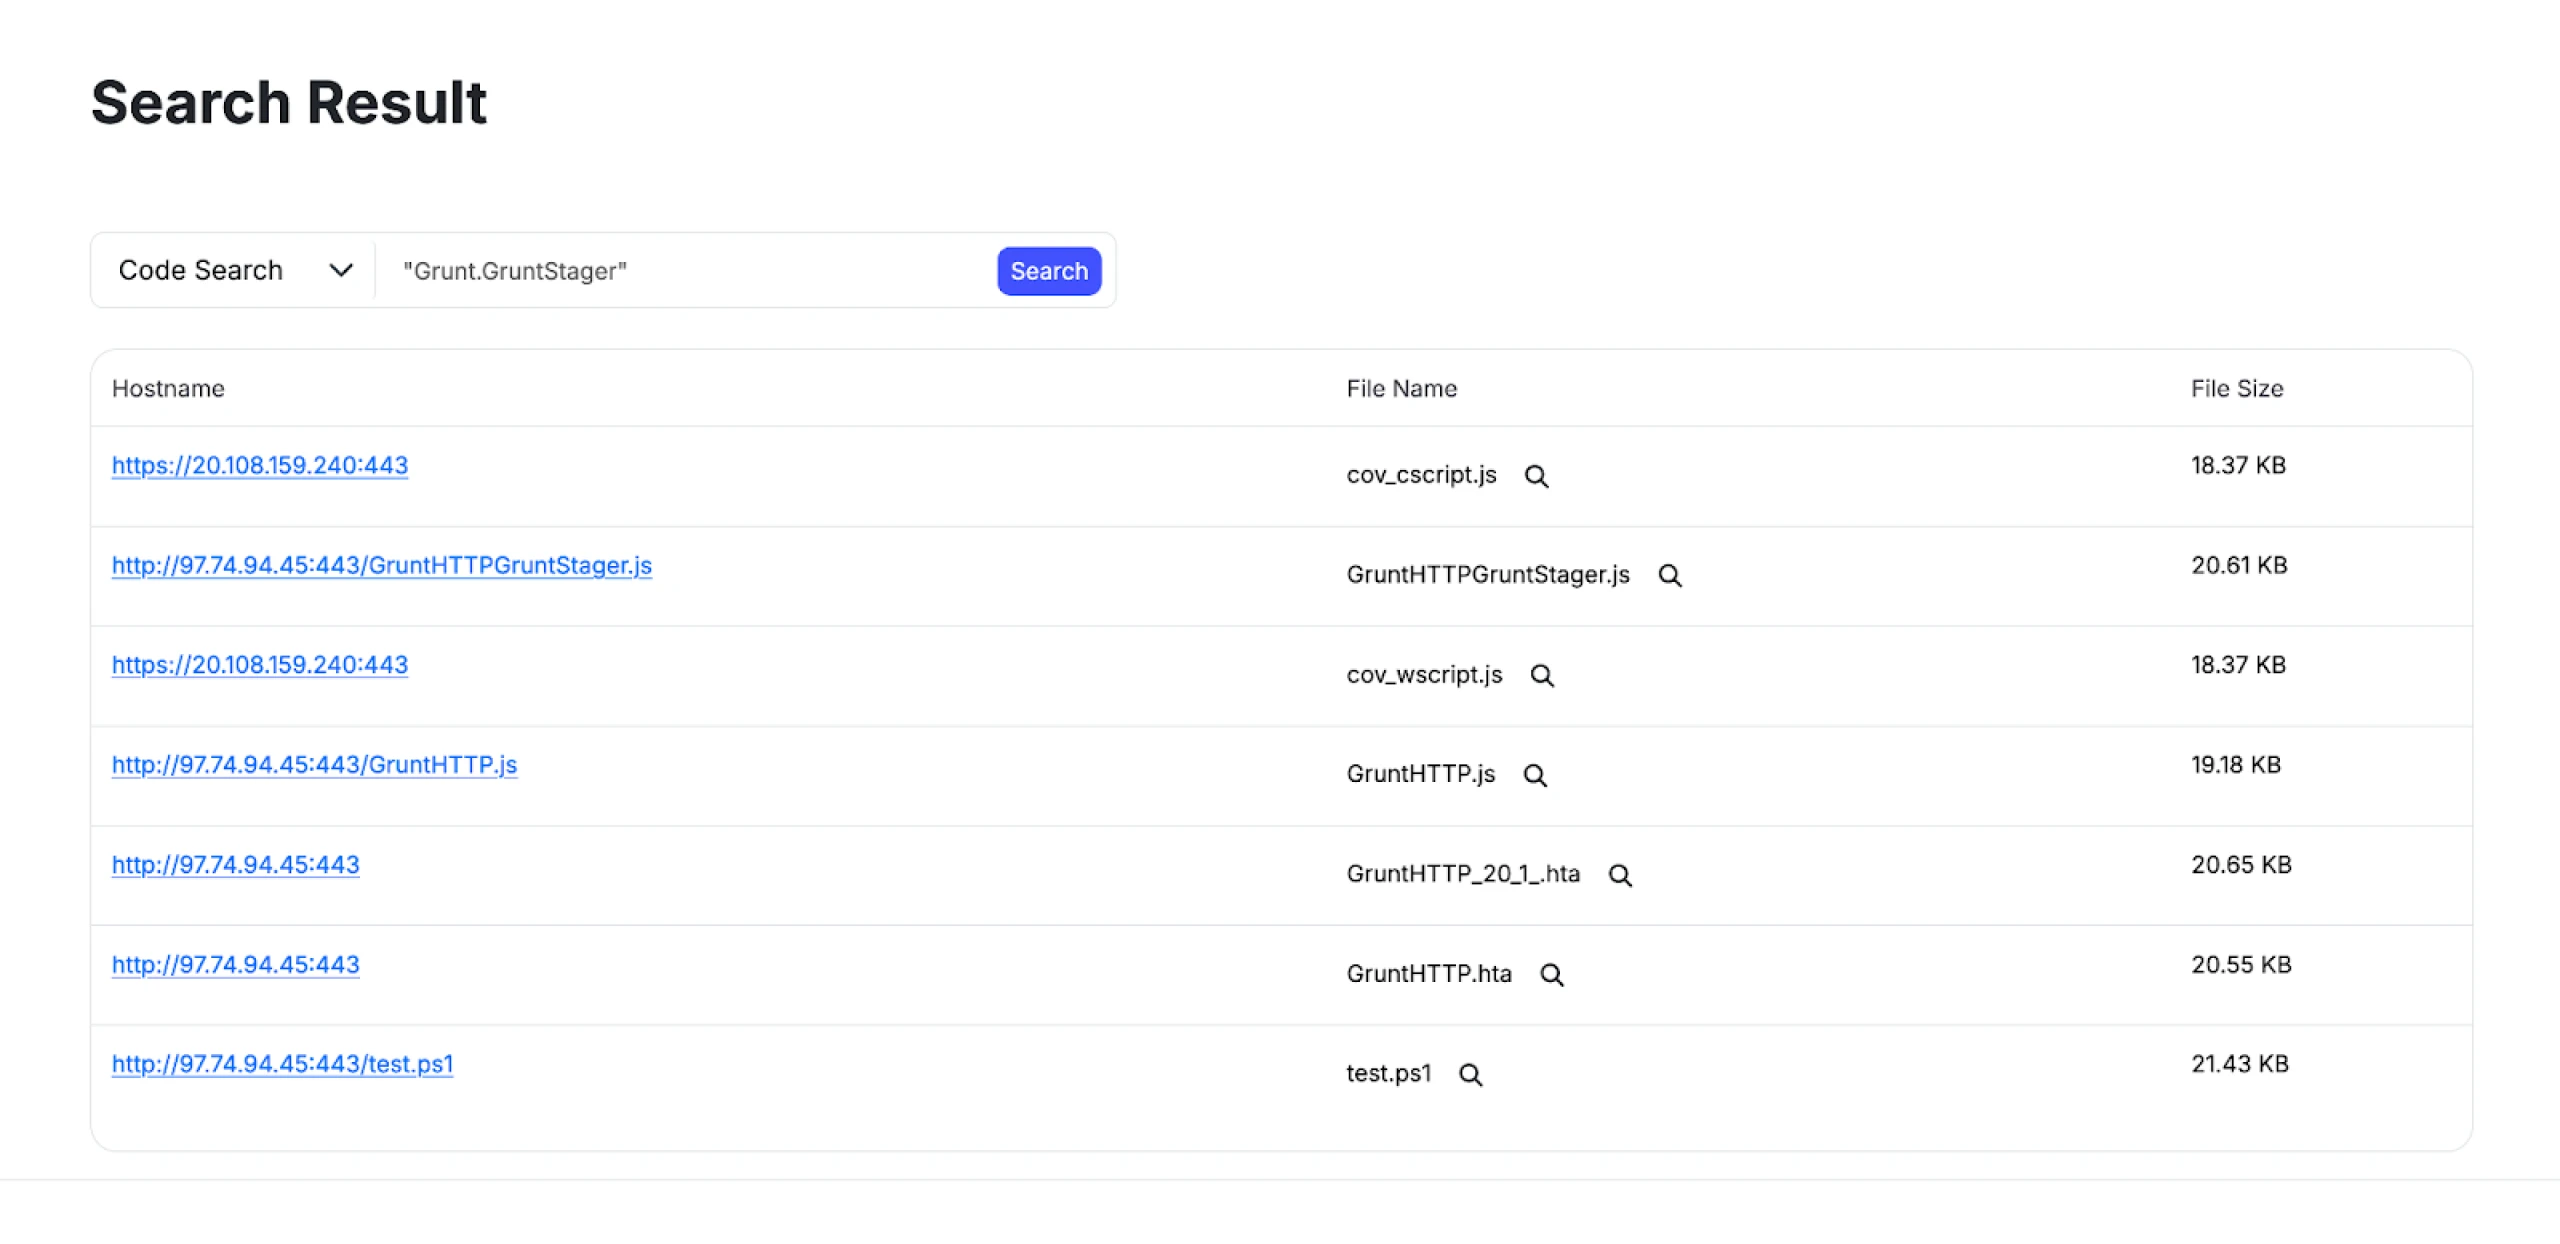Click magnifier icon next to cov_cscript.js
2560x1244 pixels.
point(1536,476)
